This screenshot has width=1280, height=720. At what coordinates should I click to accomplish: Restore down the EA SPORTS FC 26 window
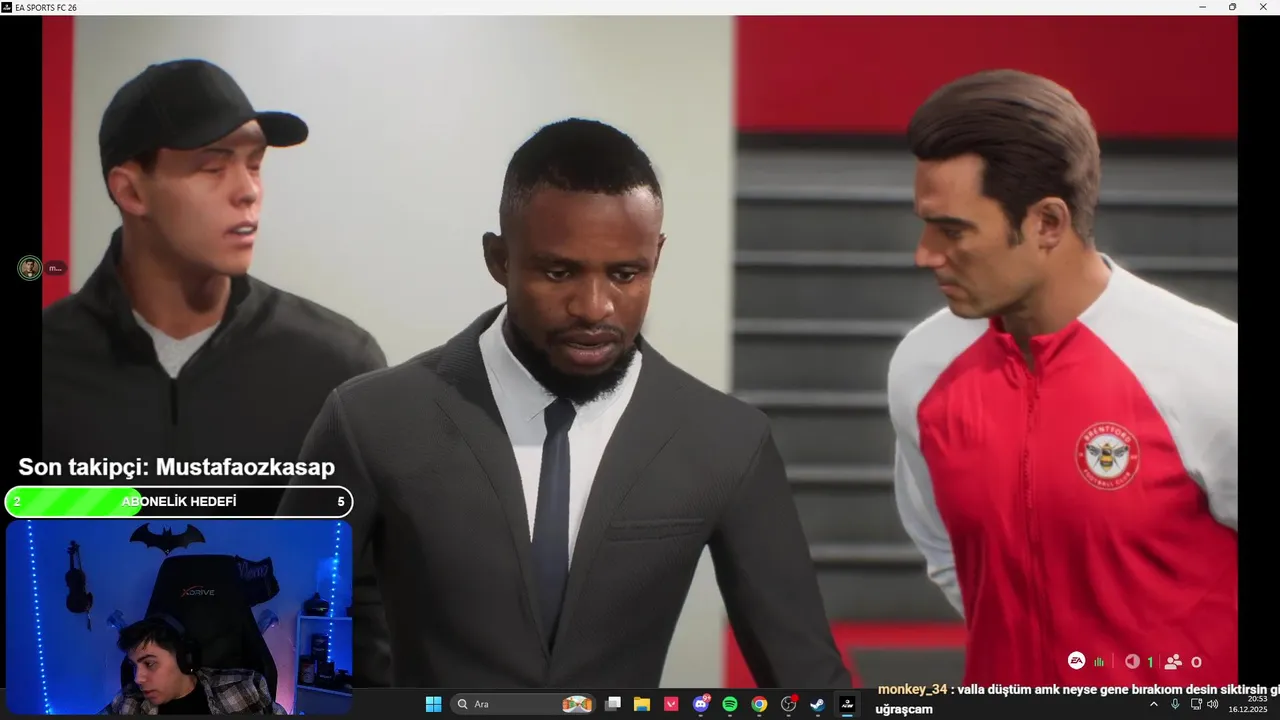[1232, 7]
